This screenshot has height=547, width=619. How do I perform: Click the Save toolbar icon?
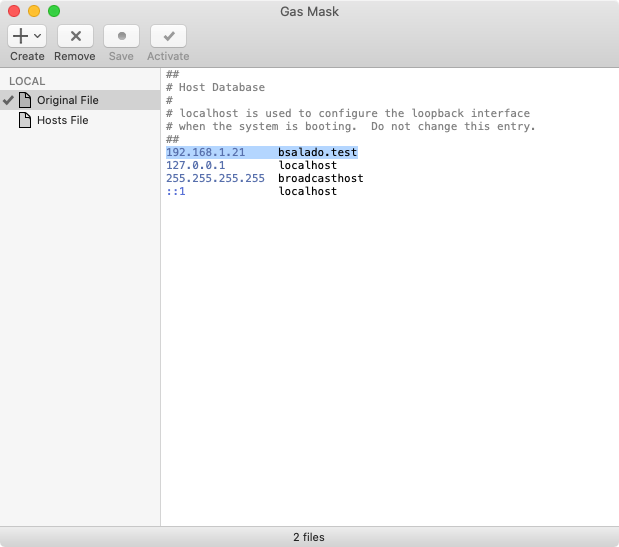(x=121, y=36)
